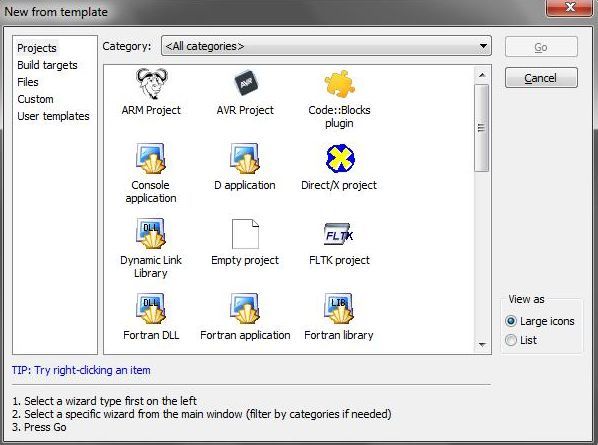Open the Build targets wizard type
The height and width of the screenshot is (445, 598).
pos(47,65)
